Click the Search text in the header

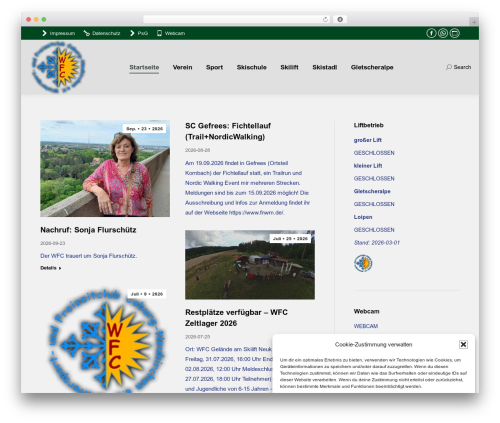[x=462, y=67]
